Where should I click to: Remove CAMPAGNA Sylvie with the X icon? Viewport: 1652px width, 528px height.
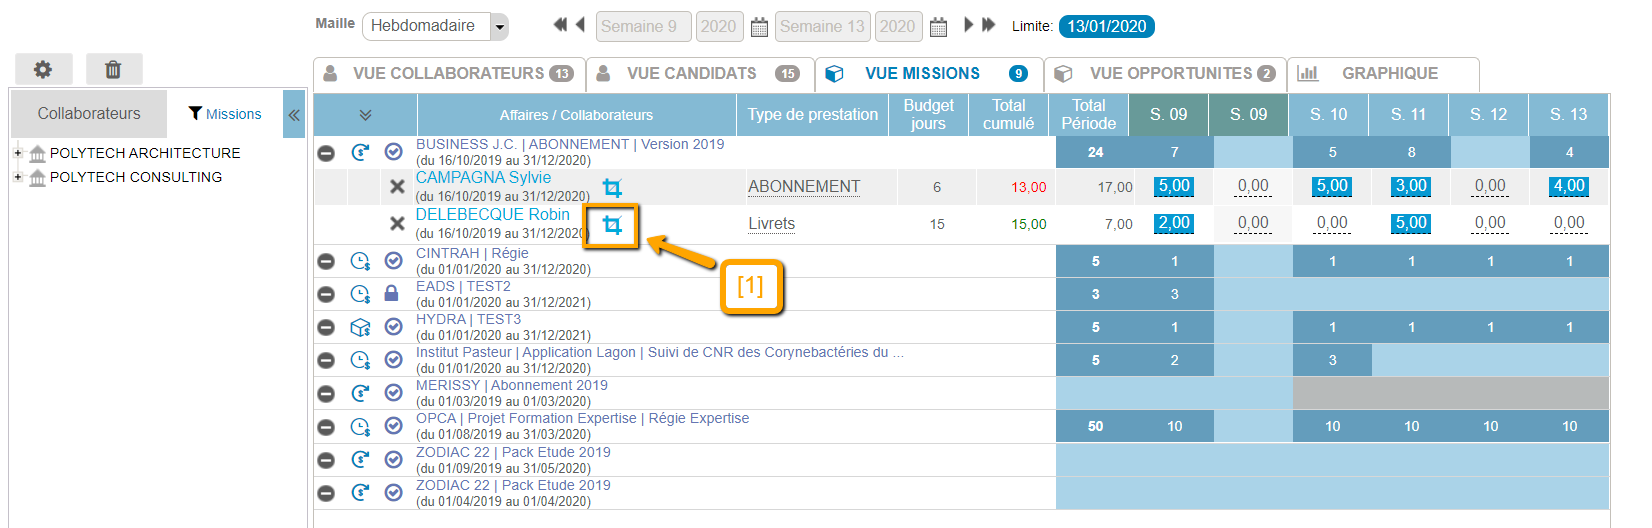pyautogui.click(x=397, y=187)
